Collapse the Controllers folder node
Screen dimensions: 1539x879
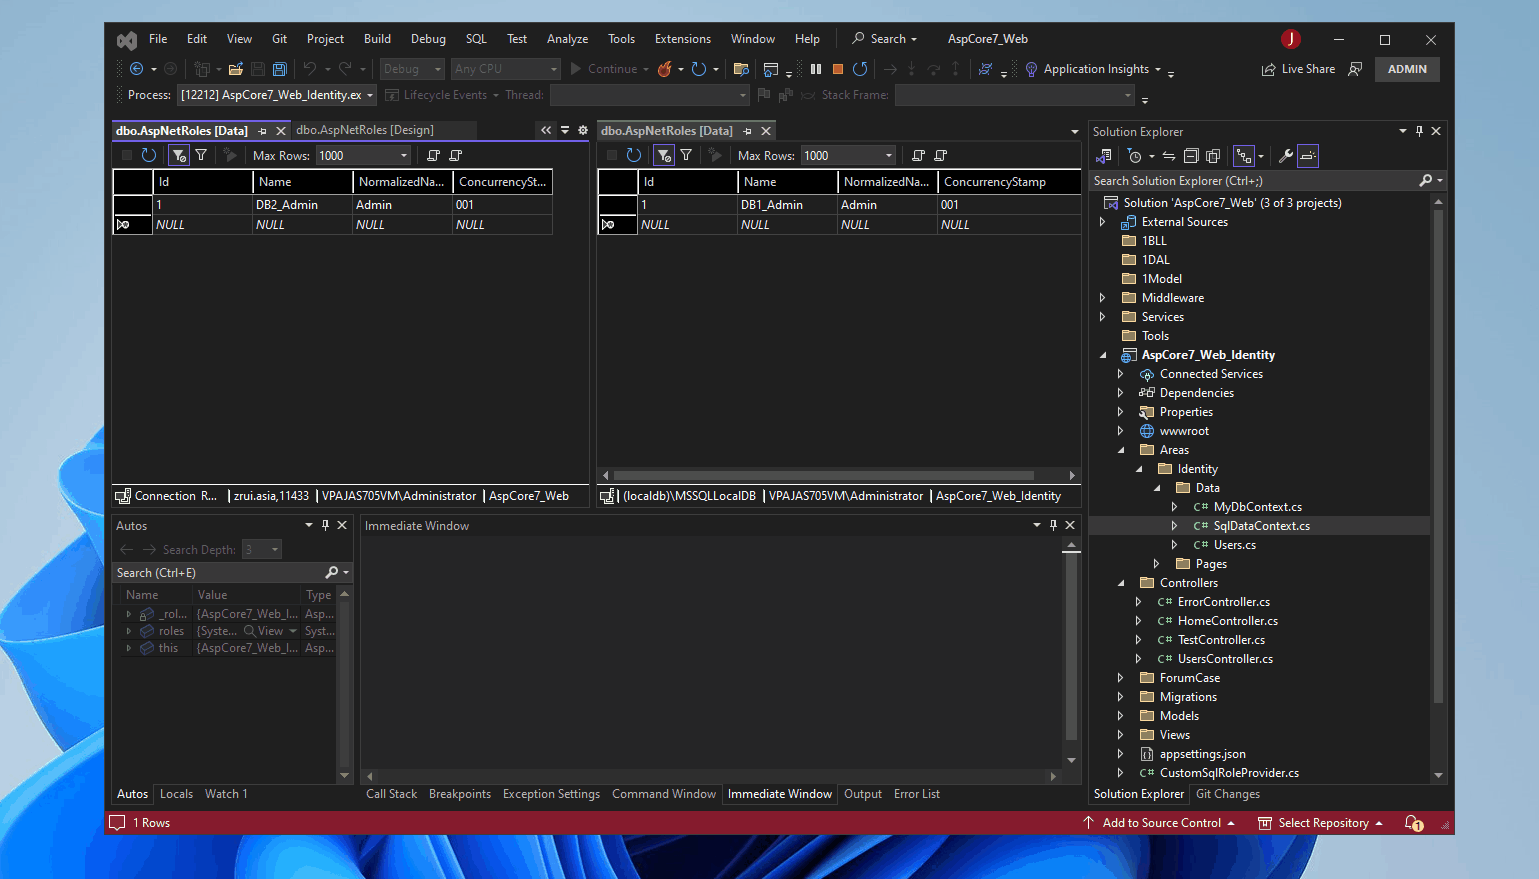point(1121,583)
